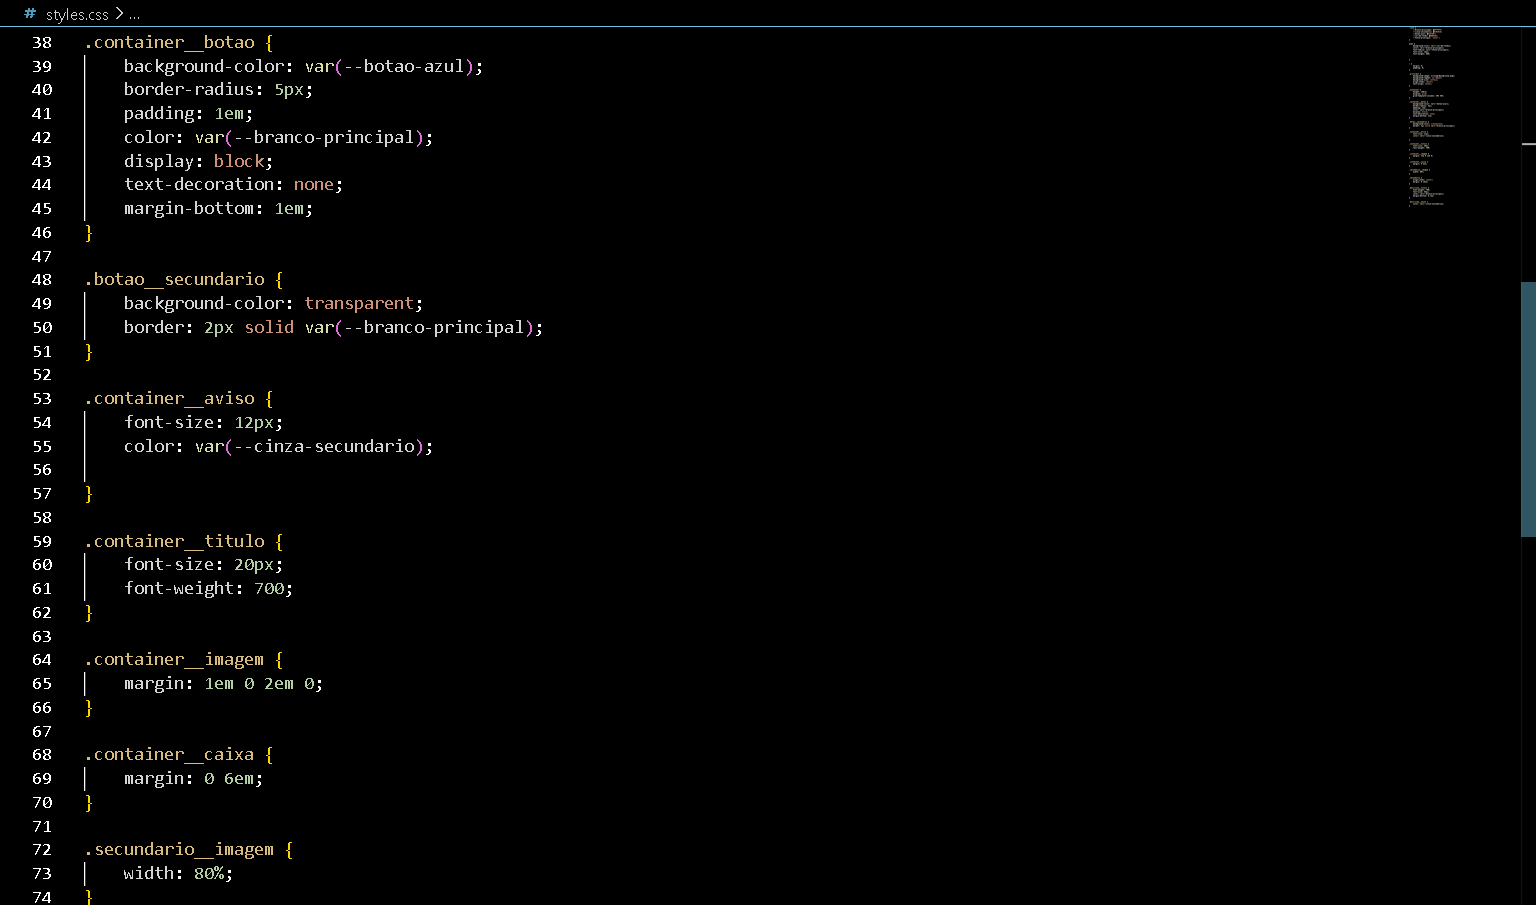Viewport: 1536px width, 905px height.
Task: Open the styles.css breadcrumb item
Action: pos(77,14)
